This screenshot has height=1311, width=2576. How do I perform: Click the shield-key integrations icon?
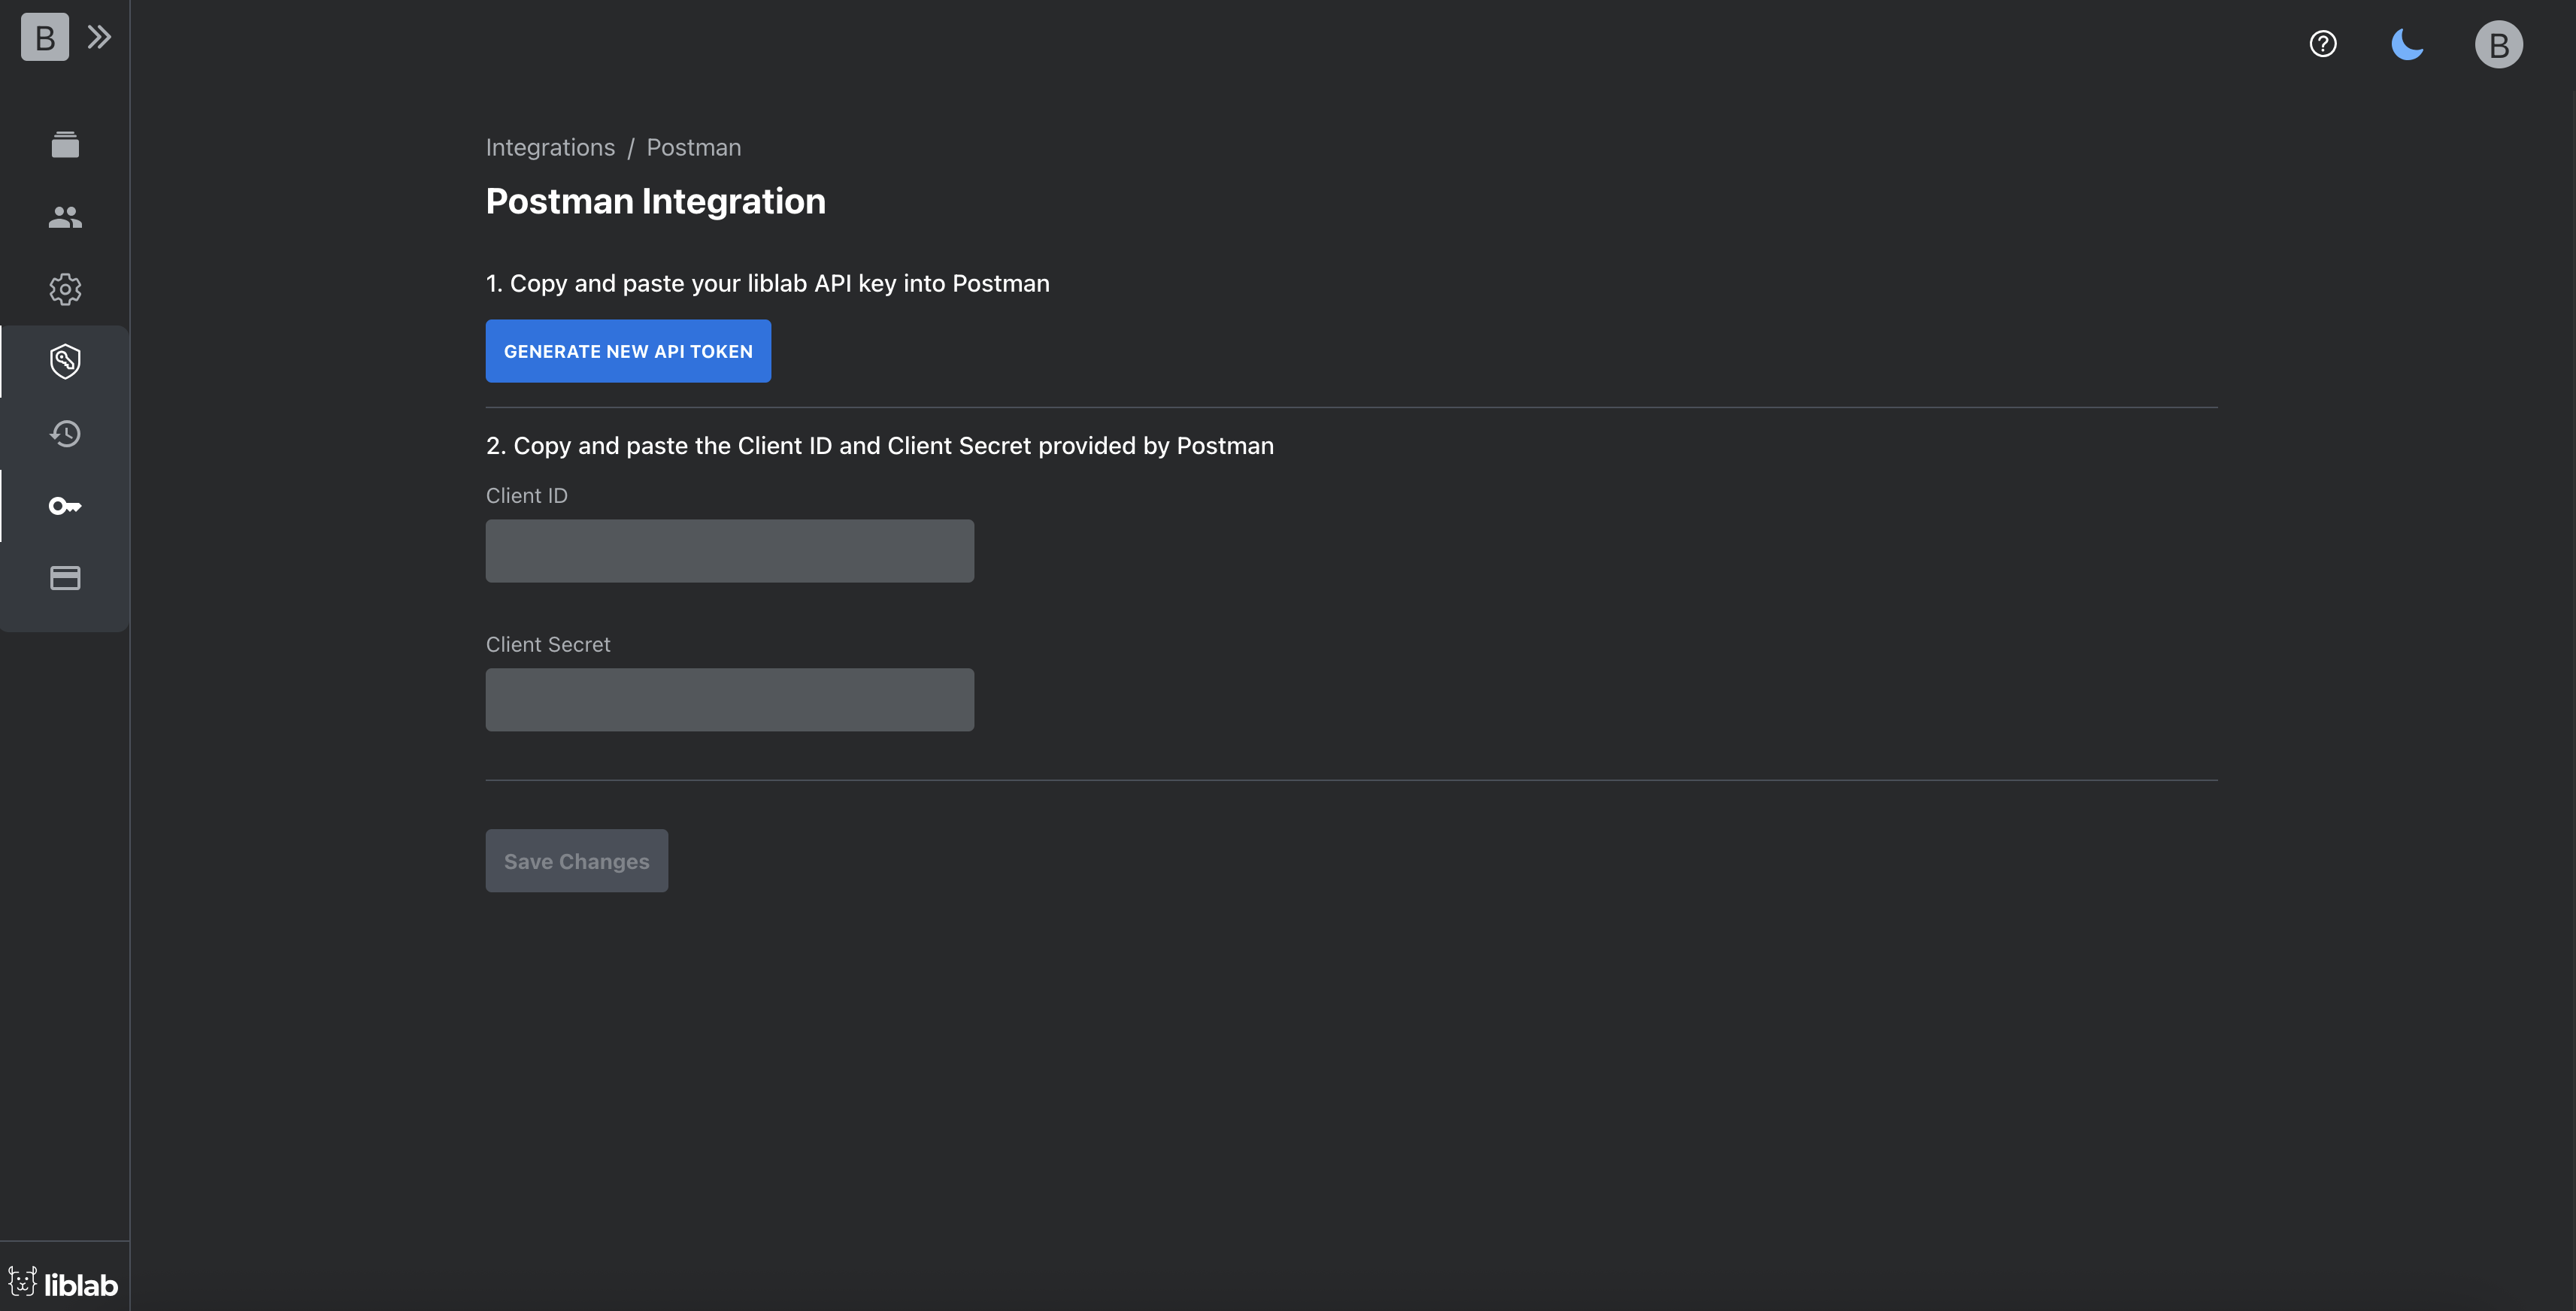pyautogui.click(x=64, y=361)
